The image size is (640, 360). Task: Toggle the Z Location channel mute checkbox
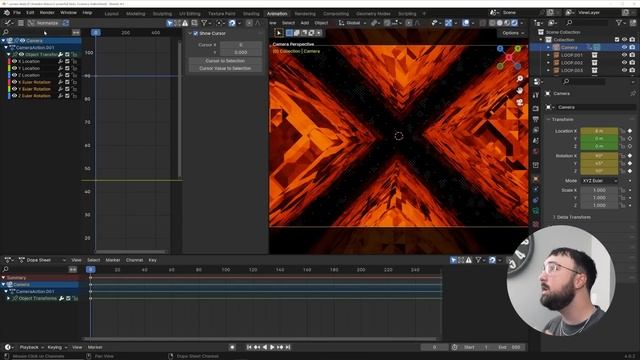pyautogui.click(x=67, y=75)
